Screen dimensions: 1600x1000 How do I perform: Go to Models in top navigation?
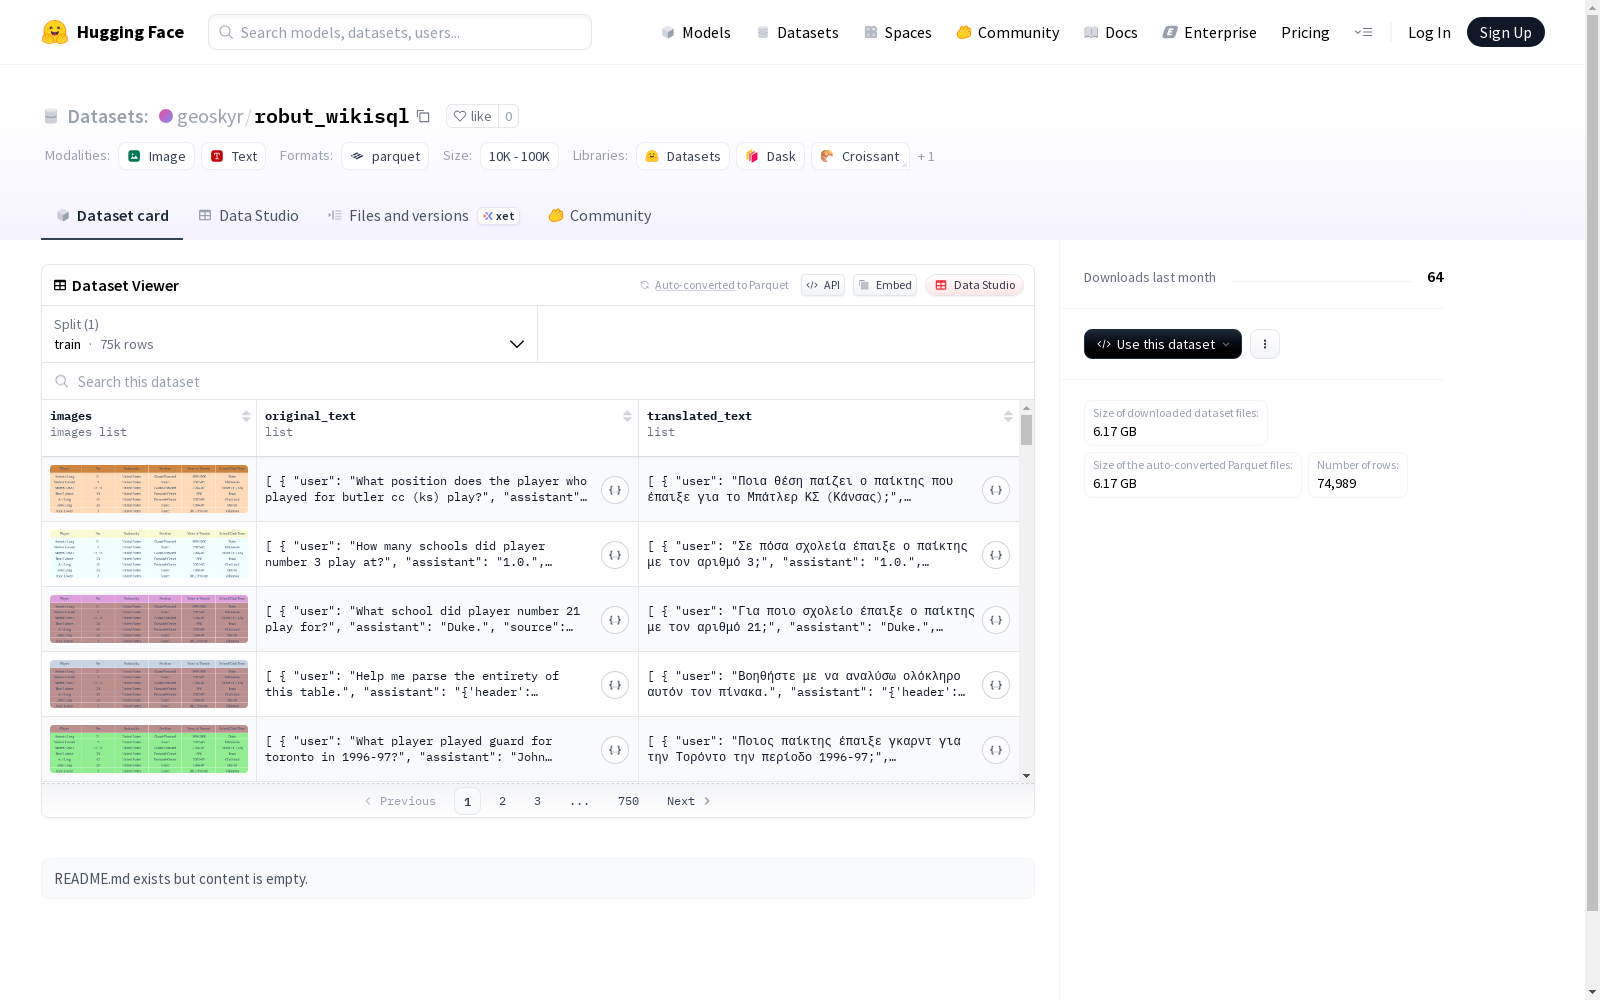(x=696, y=32)
